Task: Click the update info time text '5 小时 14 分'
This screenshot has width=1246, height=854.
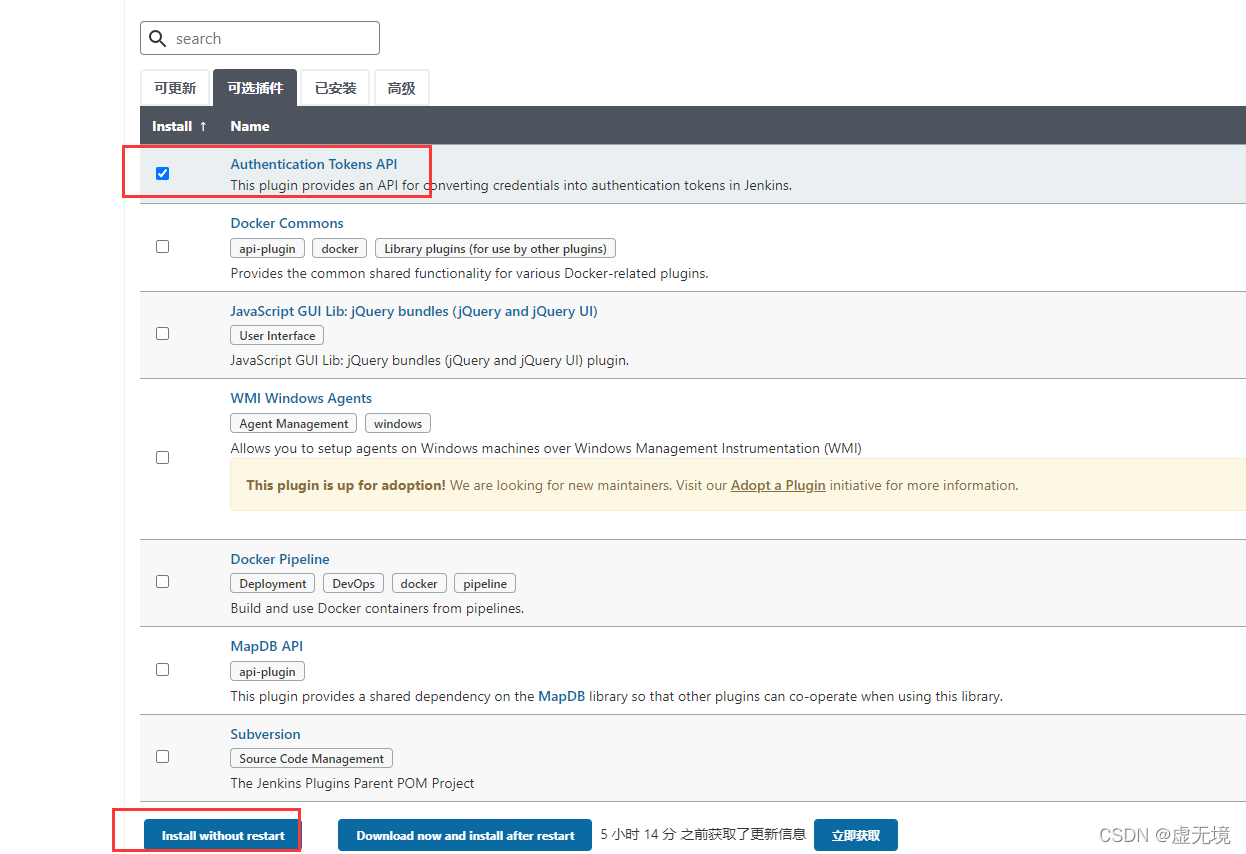Action: coord(638,834)
